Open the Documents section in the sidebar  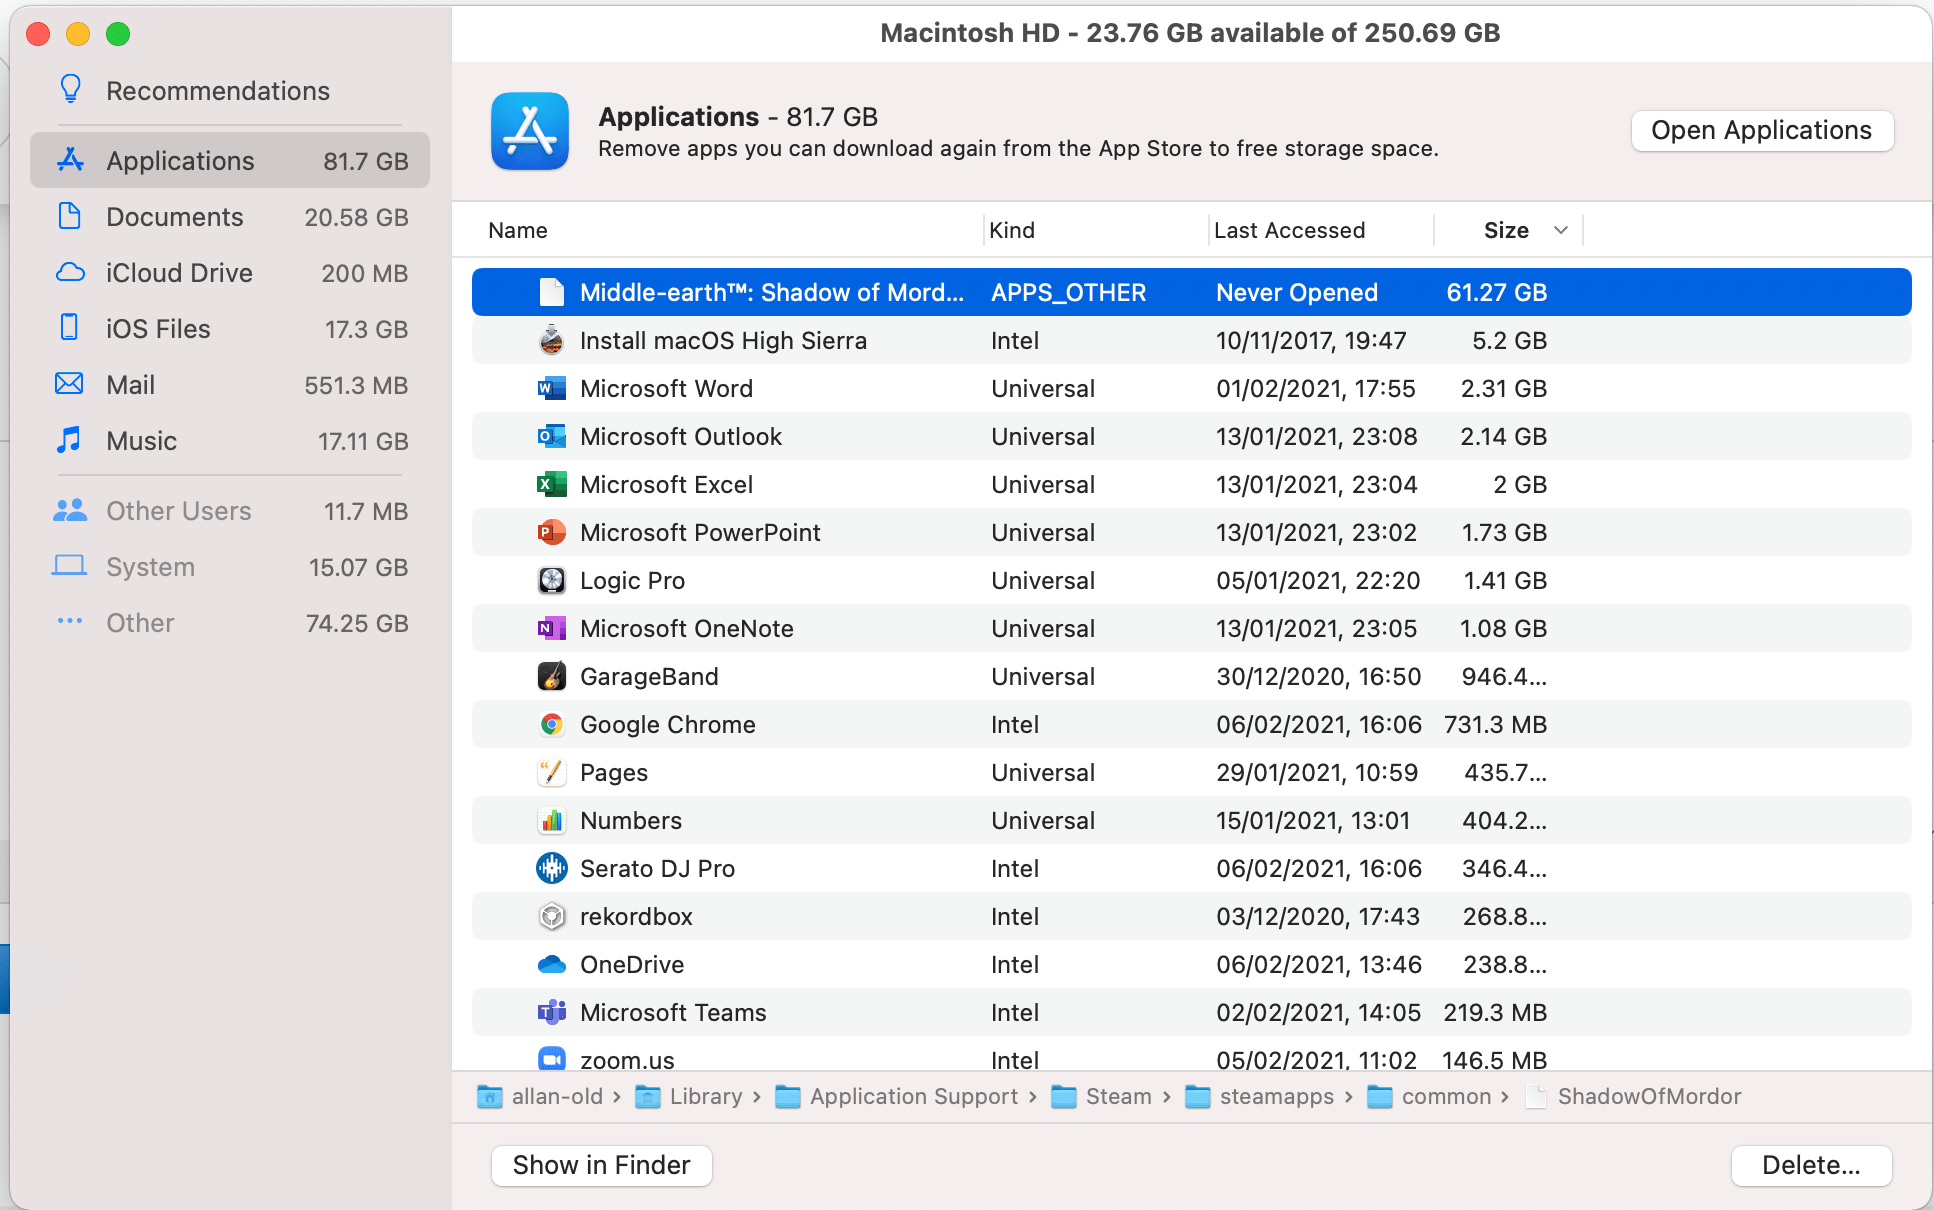click(x=174, y=216)
